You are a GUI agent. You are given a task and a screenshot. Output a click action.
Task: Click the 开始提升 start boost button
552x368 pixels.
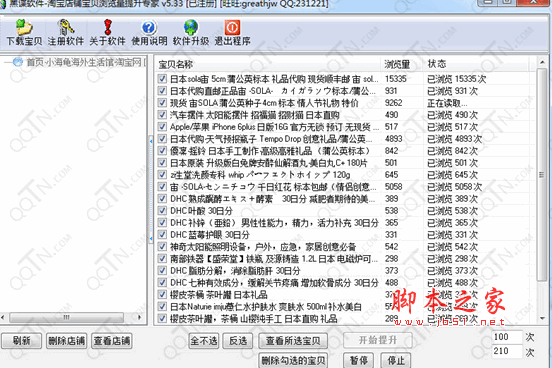pos(378,340)
